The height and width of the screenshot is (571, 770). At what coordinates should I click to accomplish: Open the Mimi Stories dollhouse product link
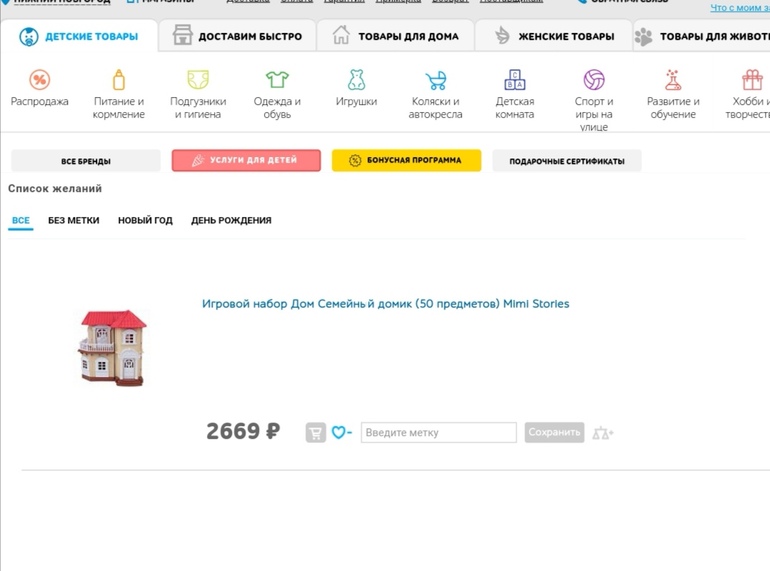385,304
